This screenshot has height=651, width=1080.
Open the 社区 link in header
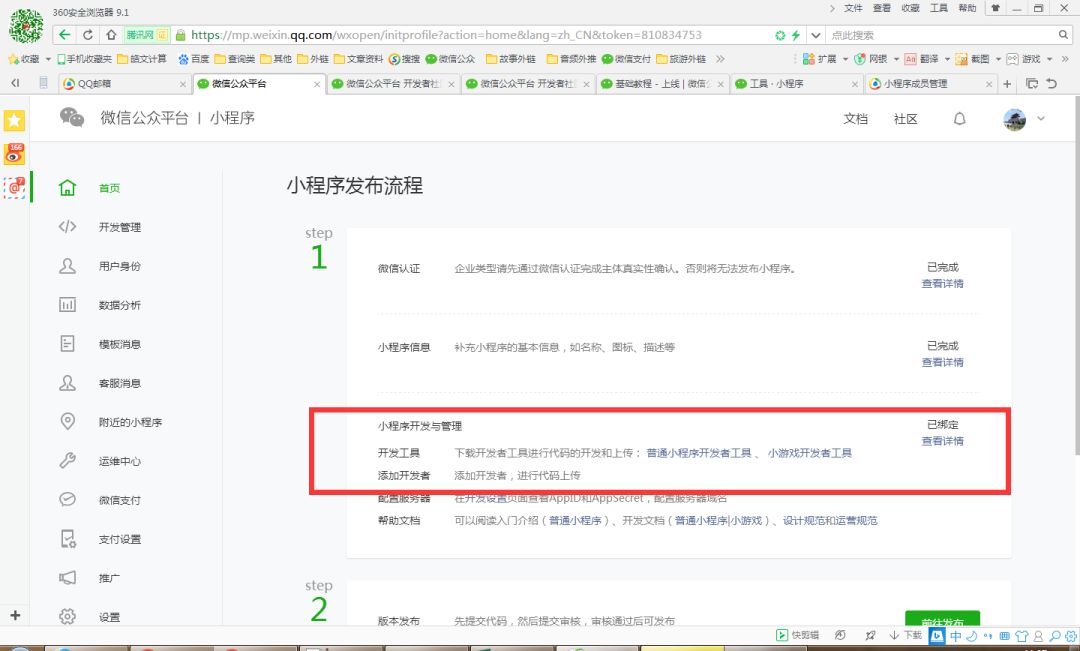906,119
